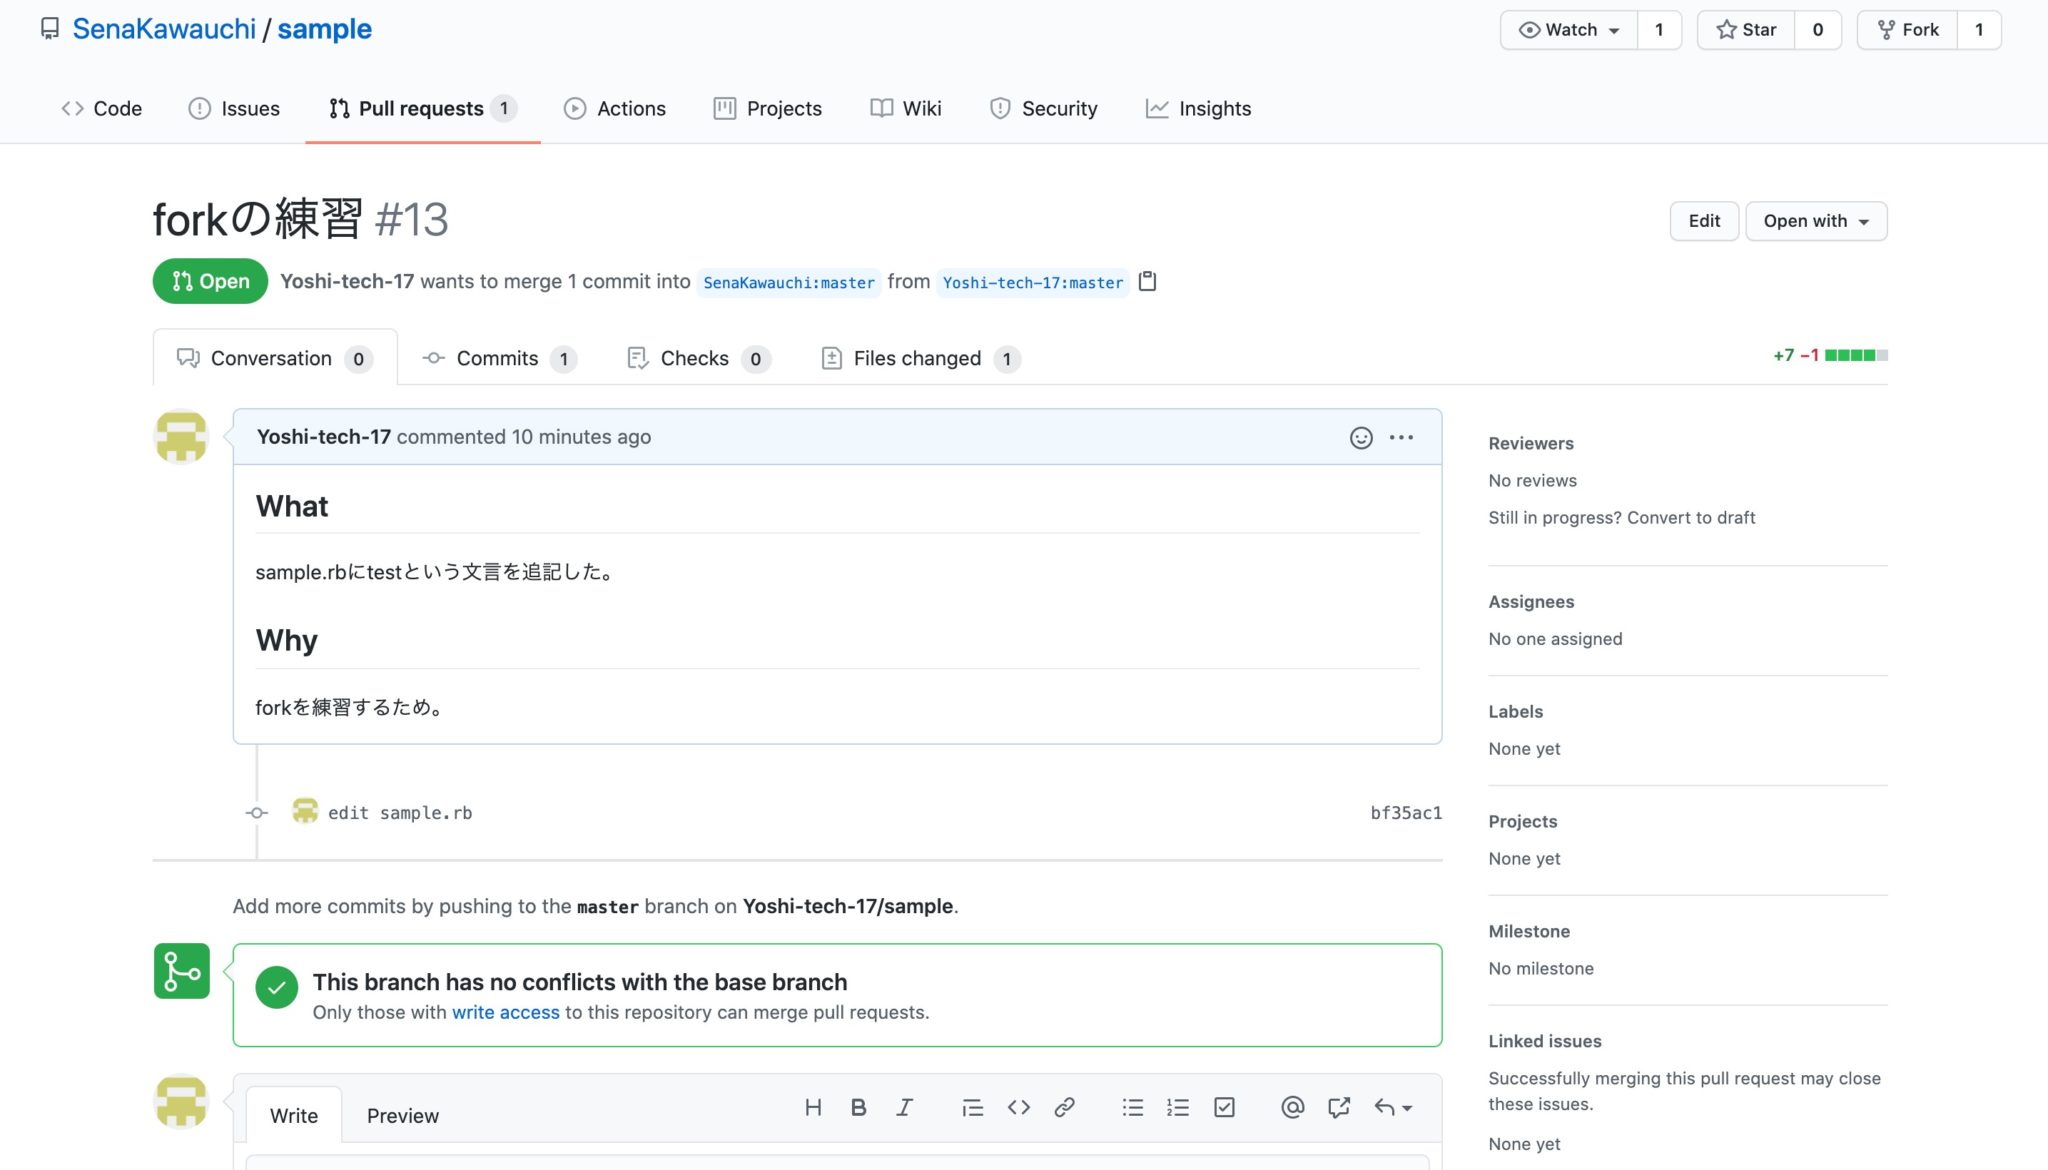Apply bold formatting in the comment editor
Viewport: 2048px width, 1170px height.
click(858, 1107)
